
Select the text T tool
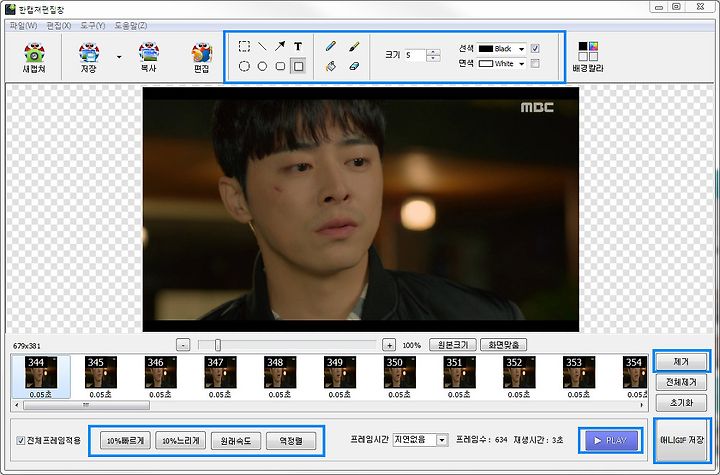tap(298, 46)
